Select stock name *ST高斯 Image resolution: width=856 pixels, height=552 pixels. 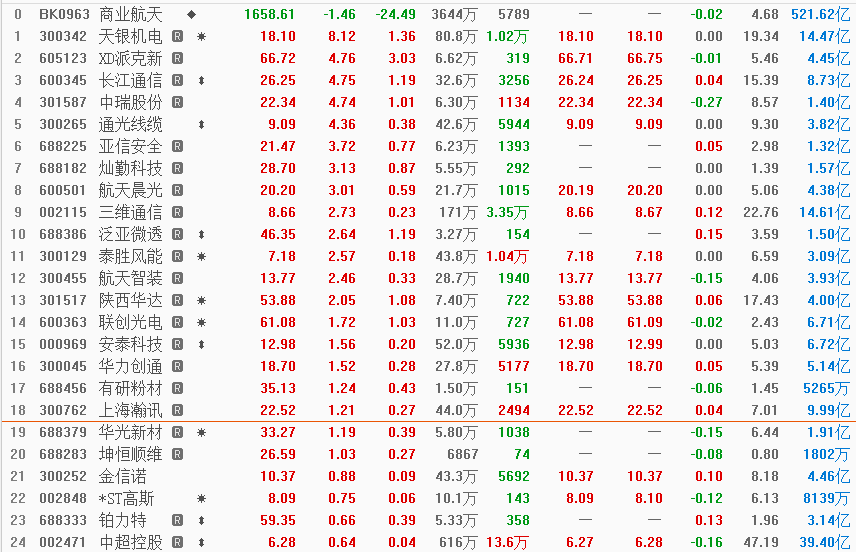(127, 498)
